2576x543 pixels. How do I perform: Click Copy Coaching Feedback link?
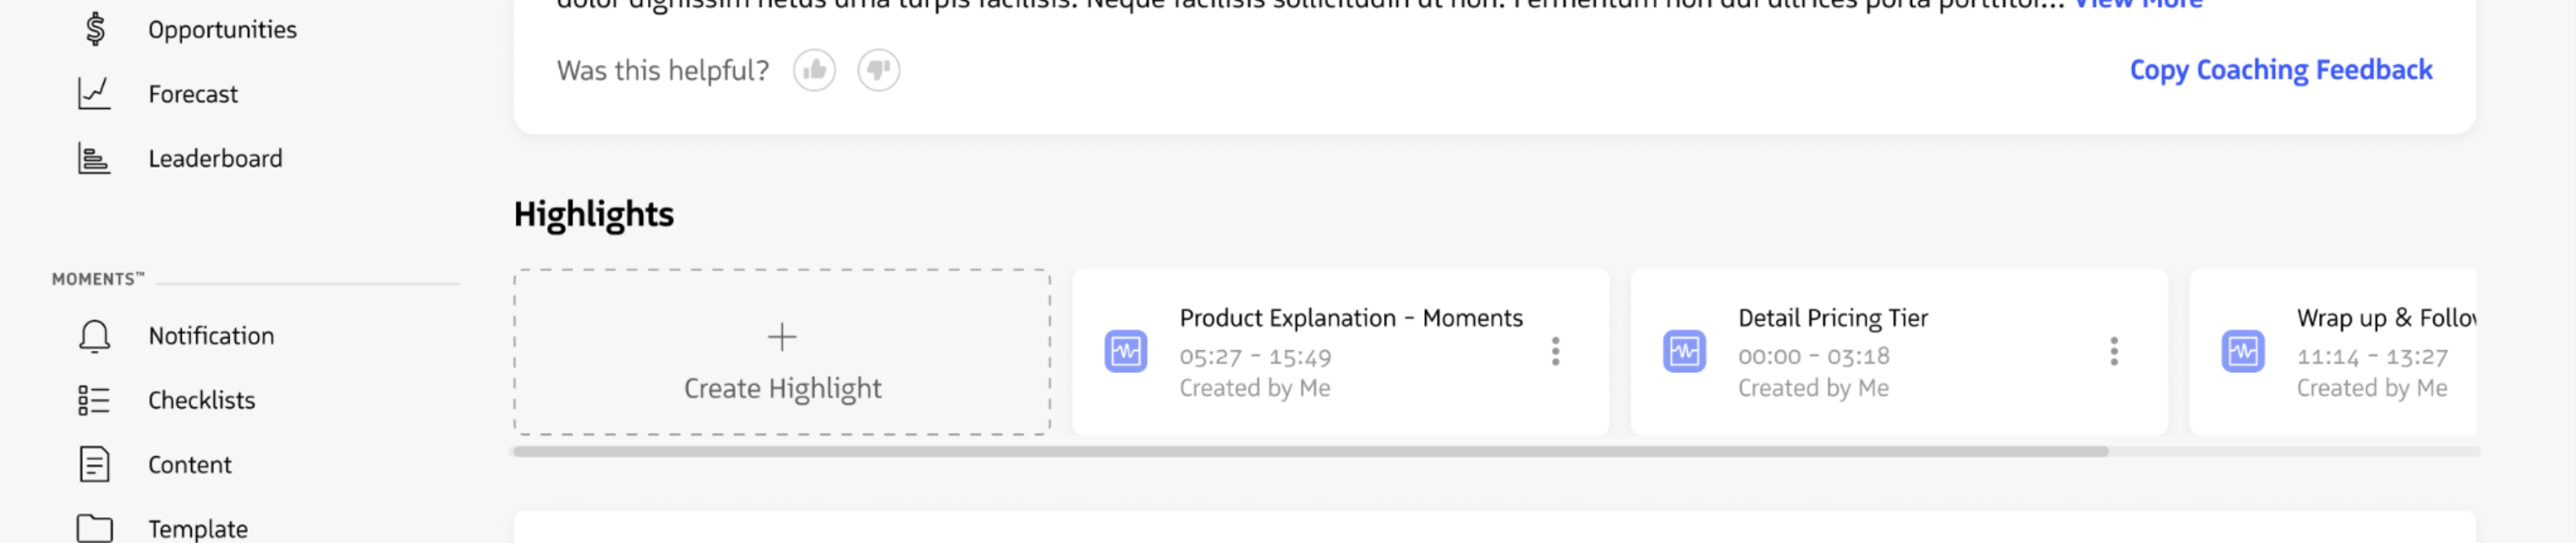[x=2280, y=70]
